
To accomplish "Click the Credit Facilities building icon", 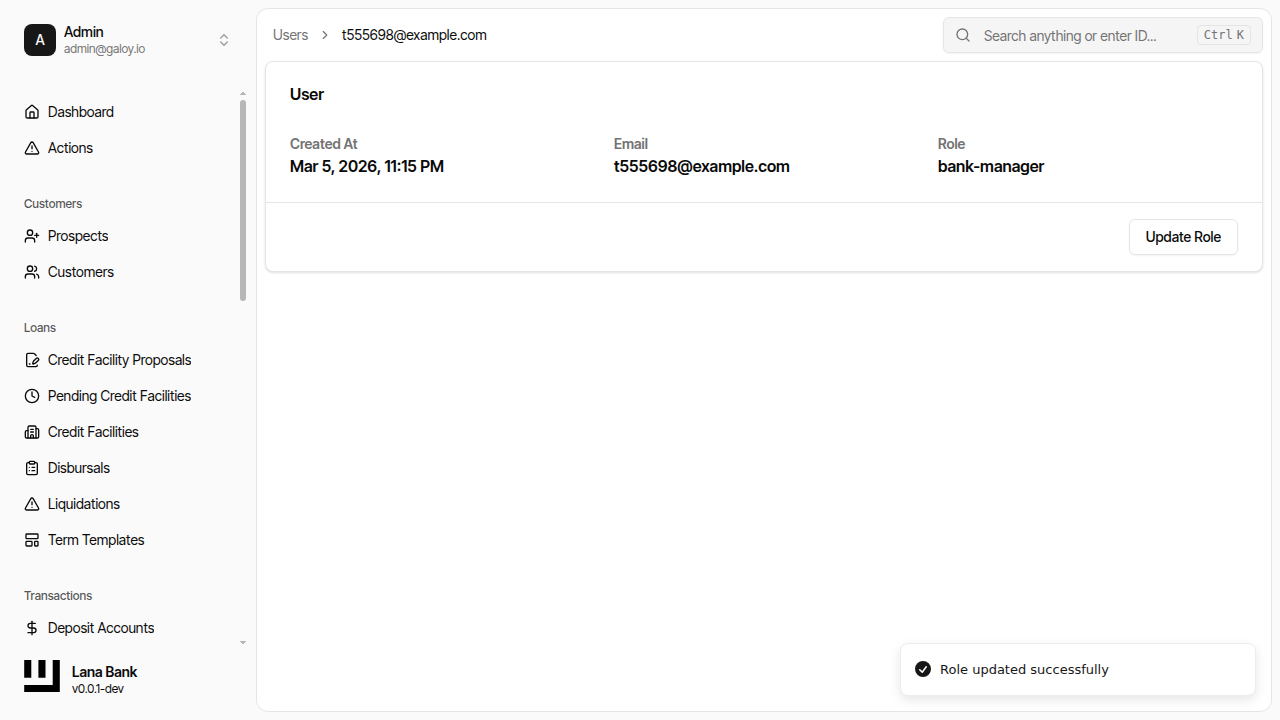I will pos(32,432).
